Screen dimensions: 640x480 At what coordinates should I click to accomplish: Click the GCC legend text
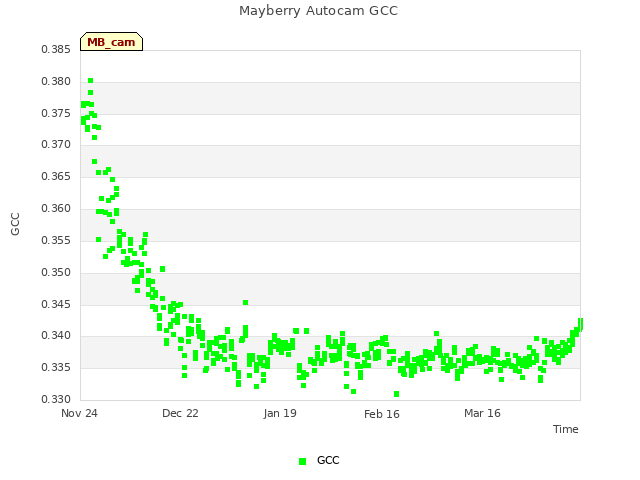(x=328, y=460)
